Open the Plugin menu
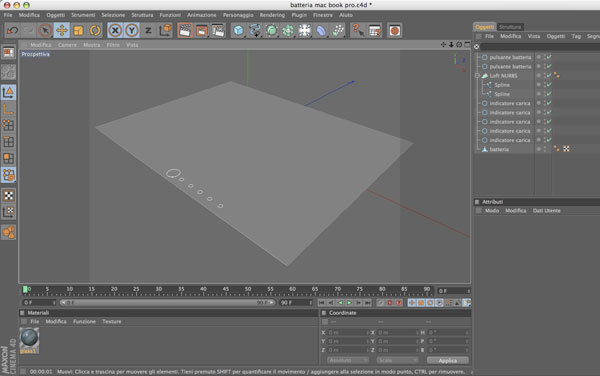This screenshot has height=376, width=600. pos(299,15)
